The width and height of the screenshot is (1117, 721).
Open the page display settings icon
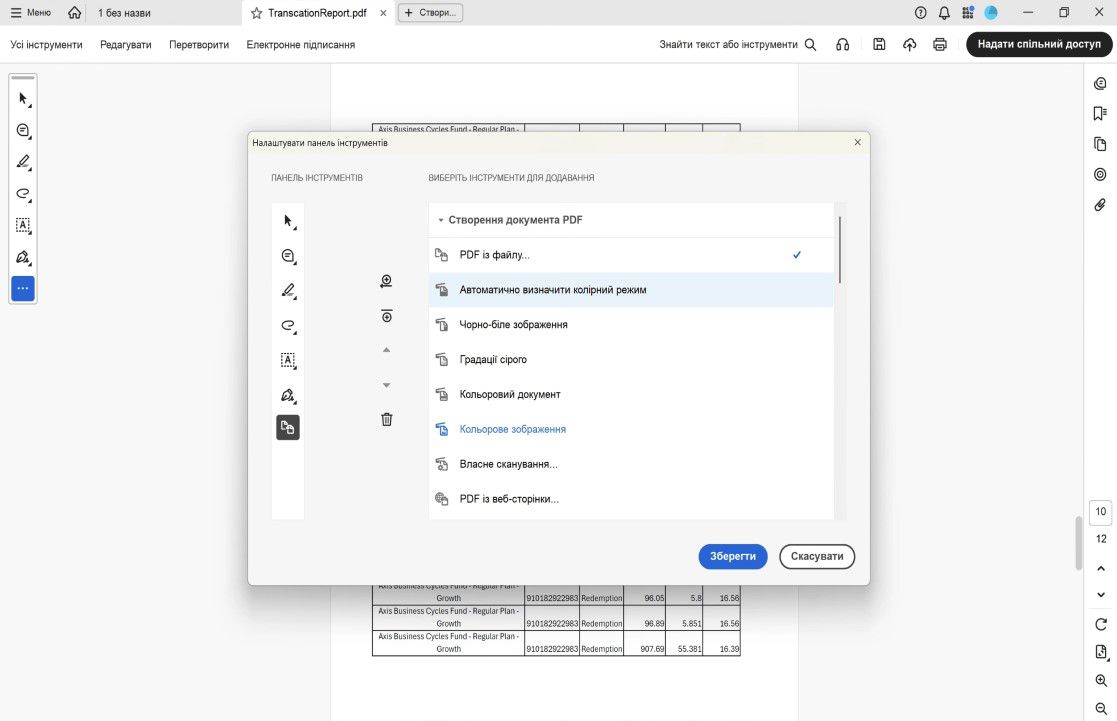(1101, 652)
